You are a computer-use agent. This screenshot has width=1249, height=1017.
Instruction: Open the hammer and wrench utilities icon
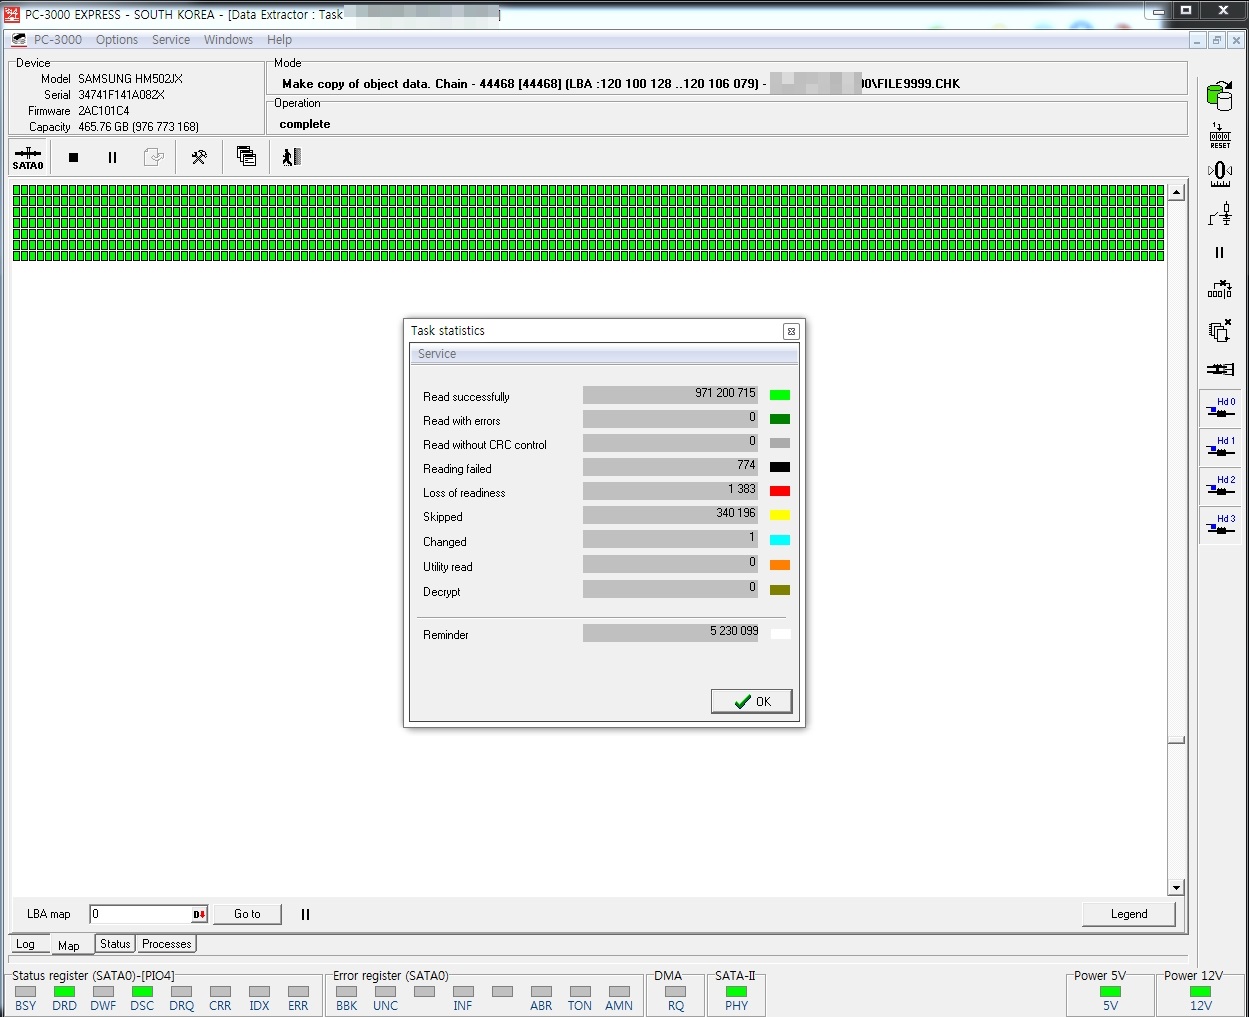pos(199,157)
